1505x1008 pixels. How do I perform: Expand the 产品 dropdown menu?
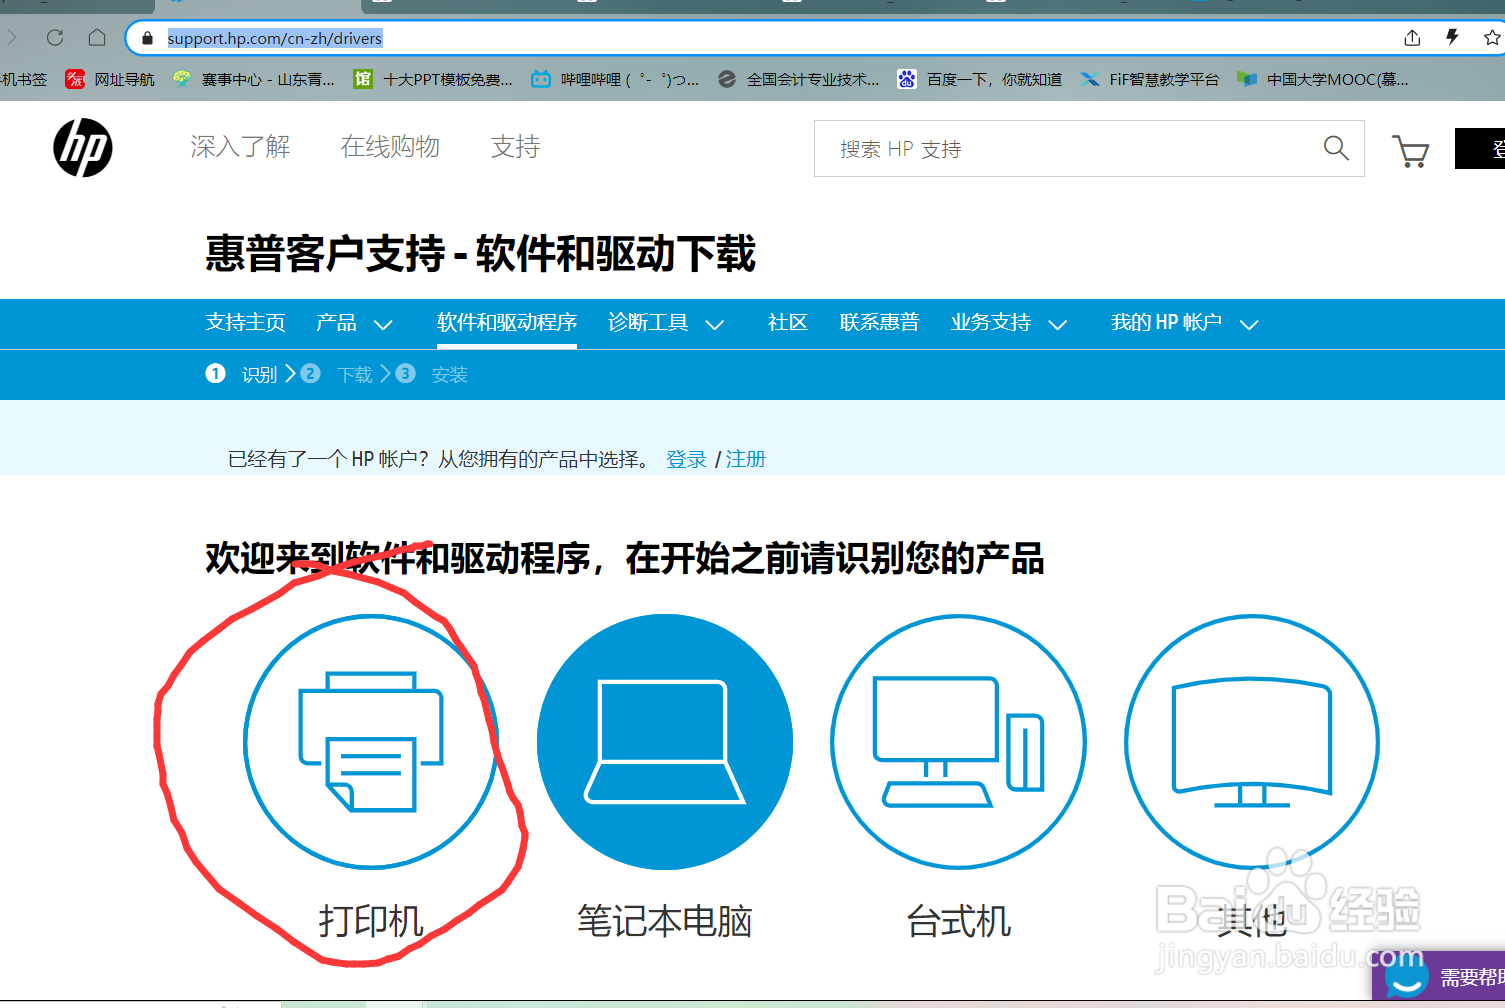pos(354,323)
